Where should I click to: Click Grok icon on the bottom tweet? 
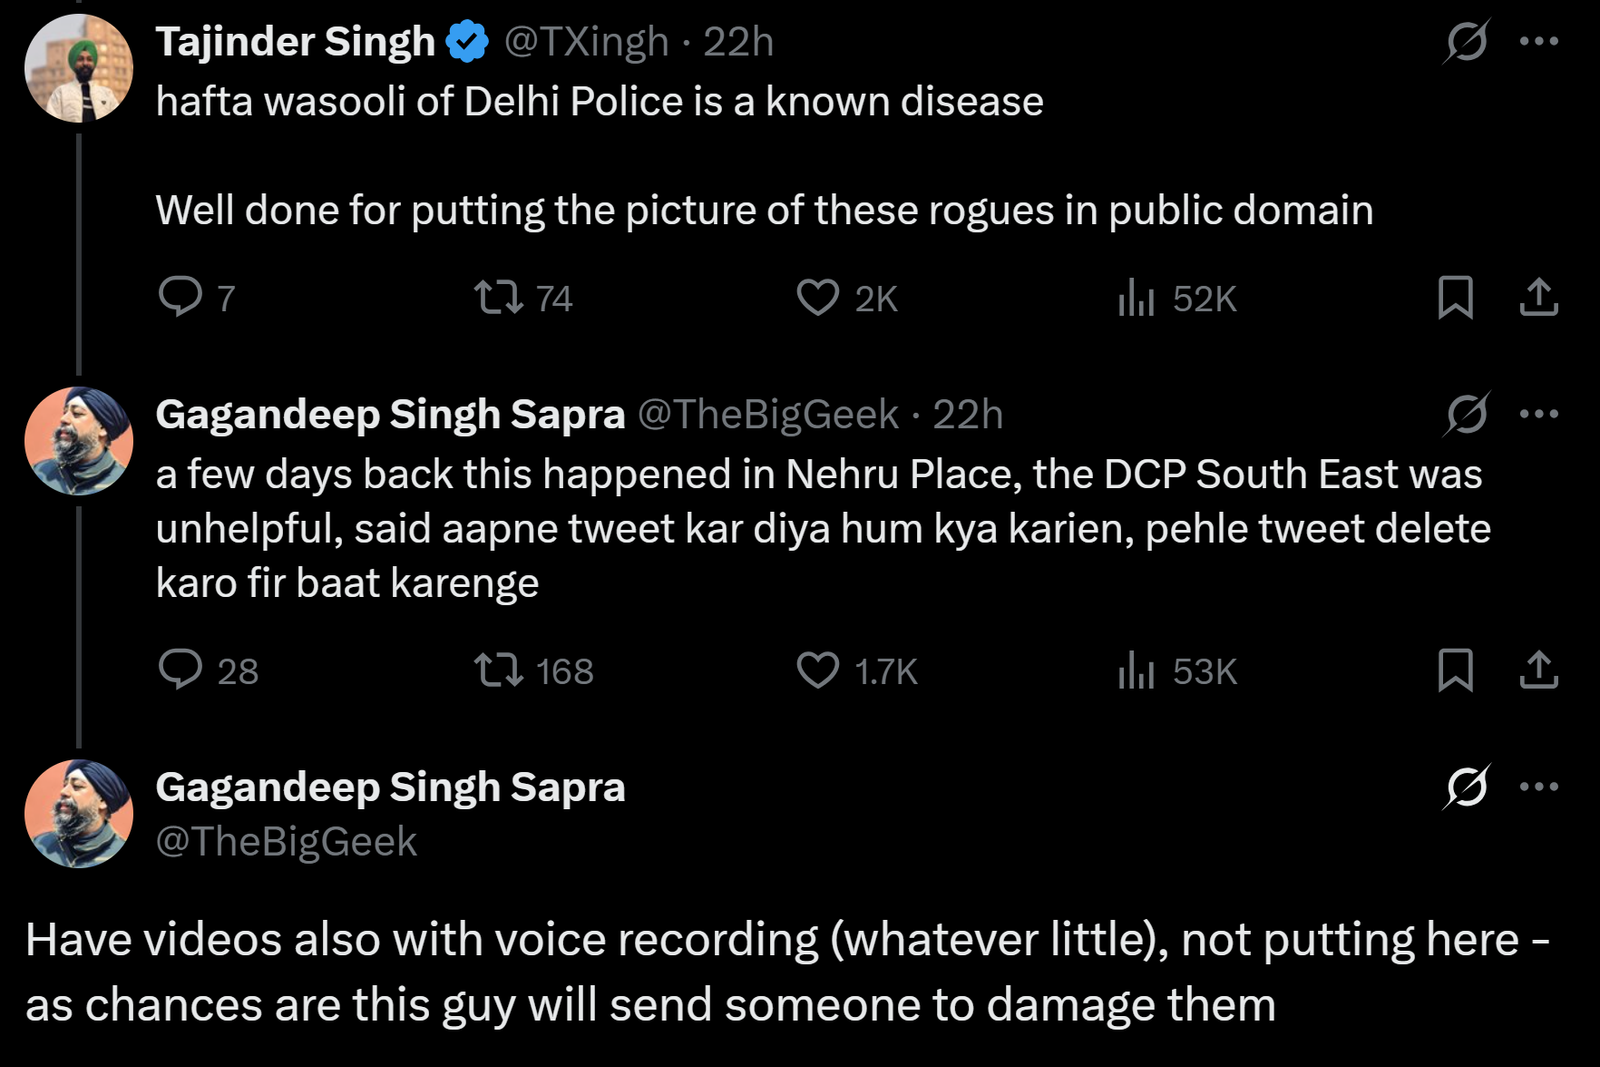(x=1467, y=786)
